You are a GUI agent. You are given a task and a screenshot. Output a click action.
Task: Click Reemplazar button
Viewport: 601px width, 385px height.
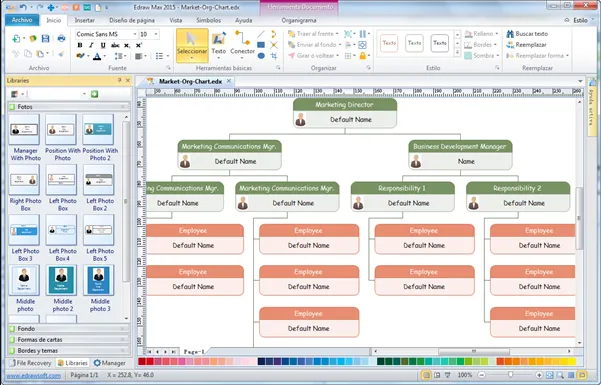pos(526,45)
